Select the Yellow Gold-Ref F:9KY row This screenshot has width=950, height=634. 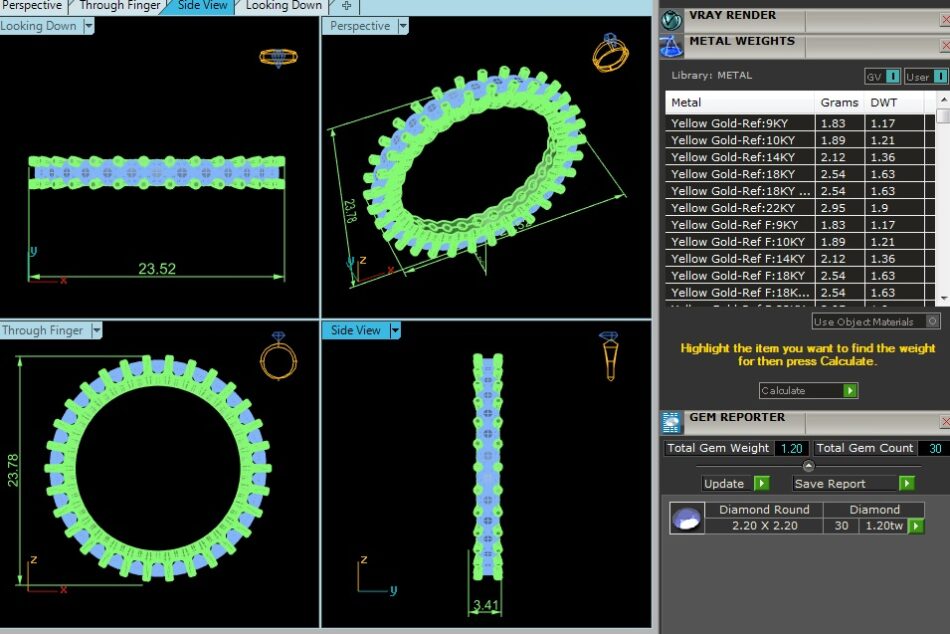[800, 225]
